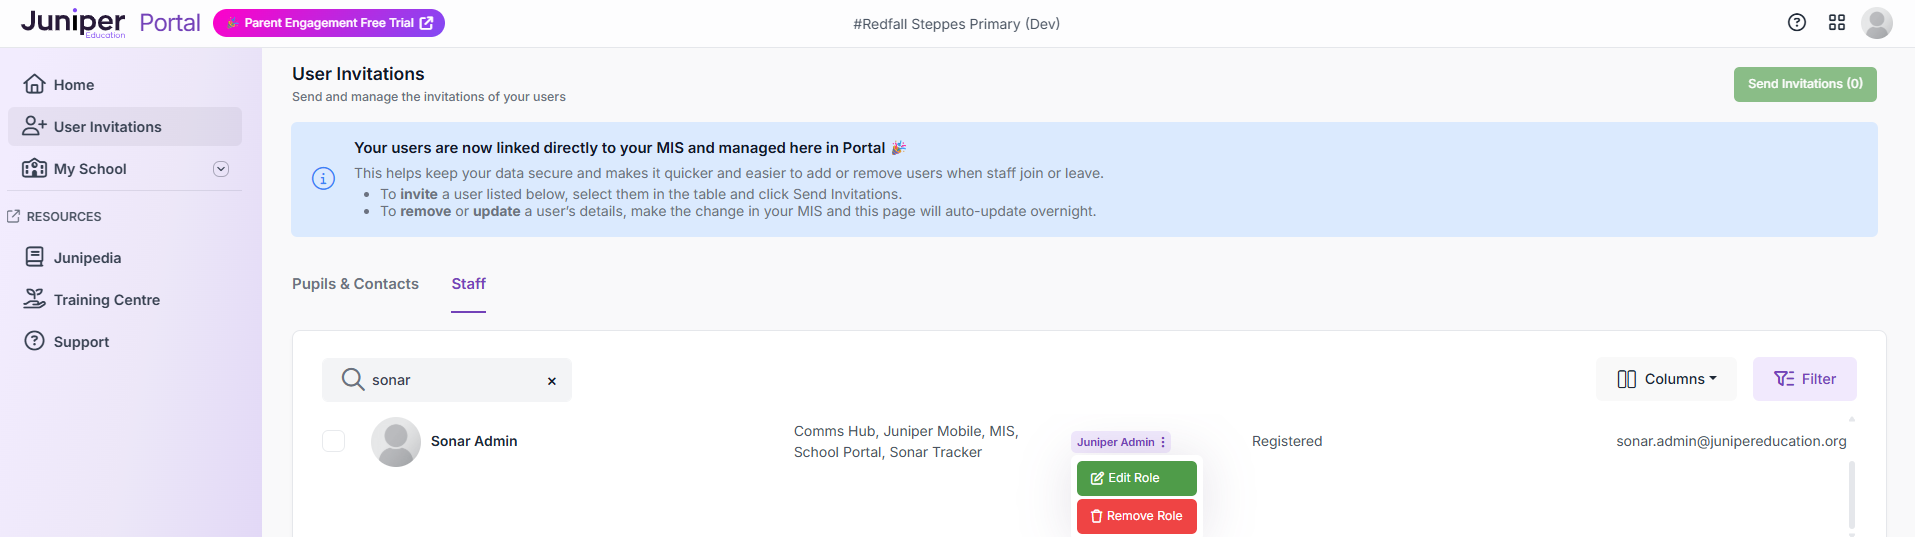Click the search magnifier icon
Screen dimensions: 1915x537
(352, 380)
